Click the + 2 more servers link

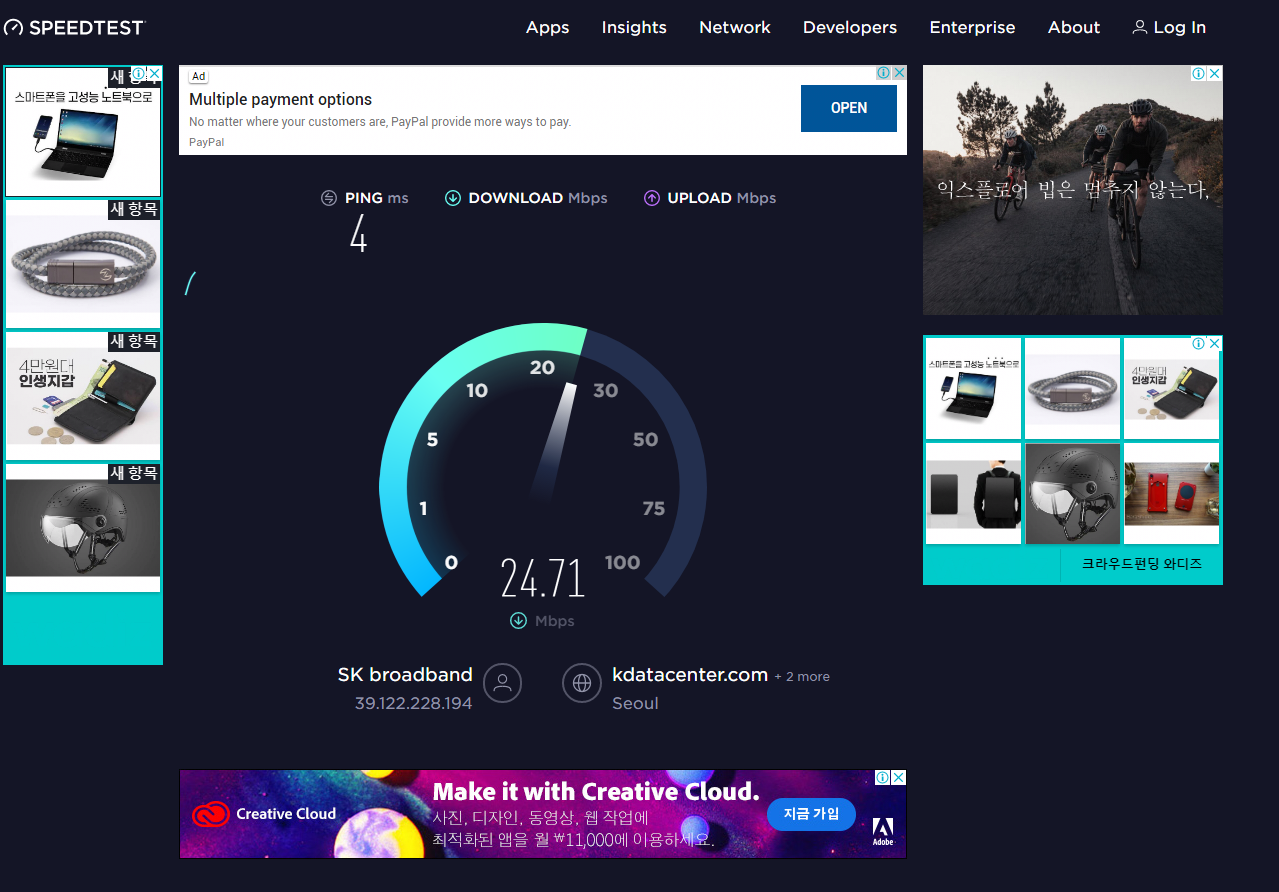tap(802, 677)
